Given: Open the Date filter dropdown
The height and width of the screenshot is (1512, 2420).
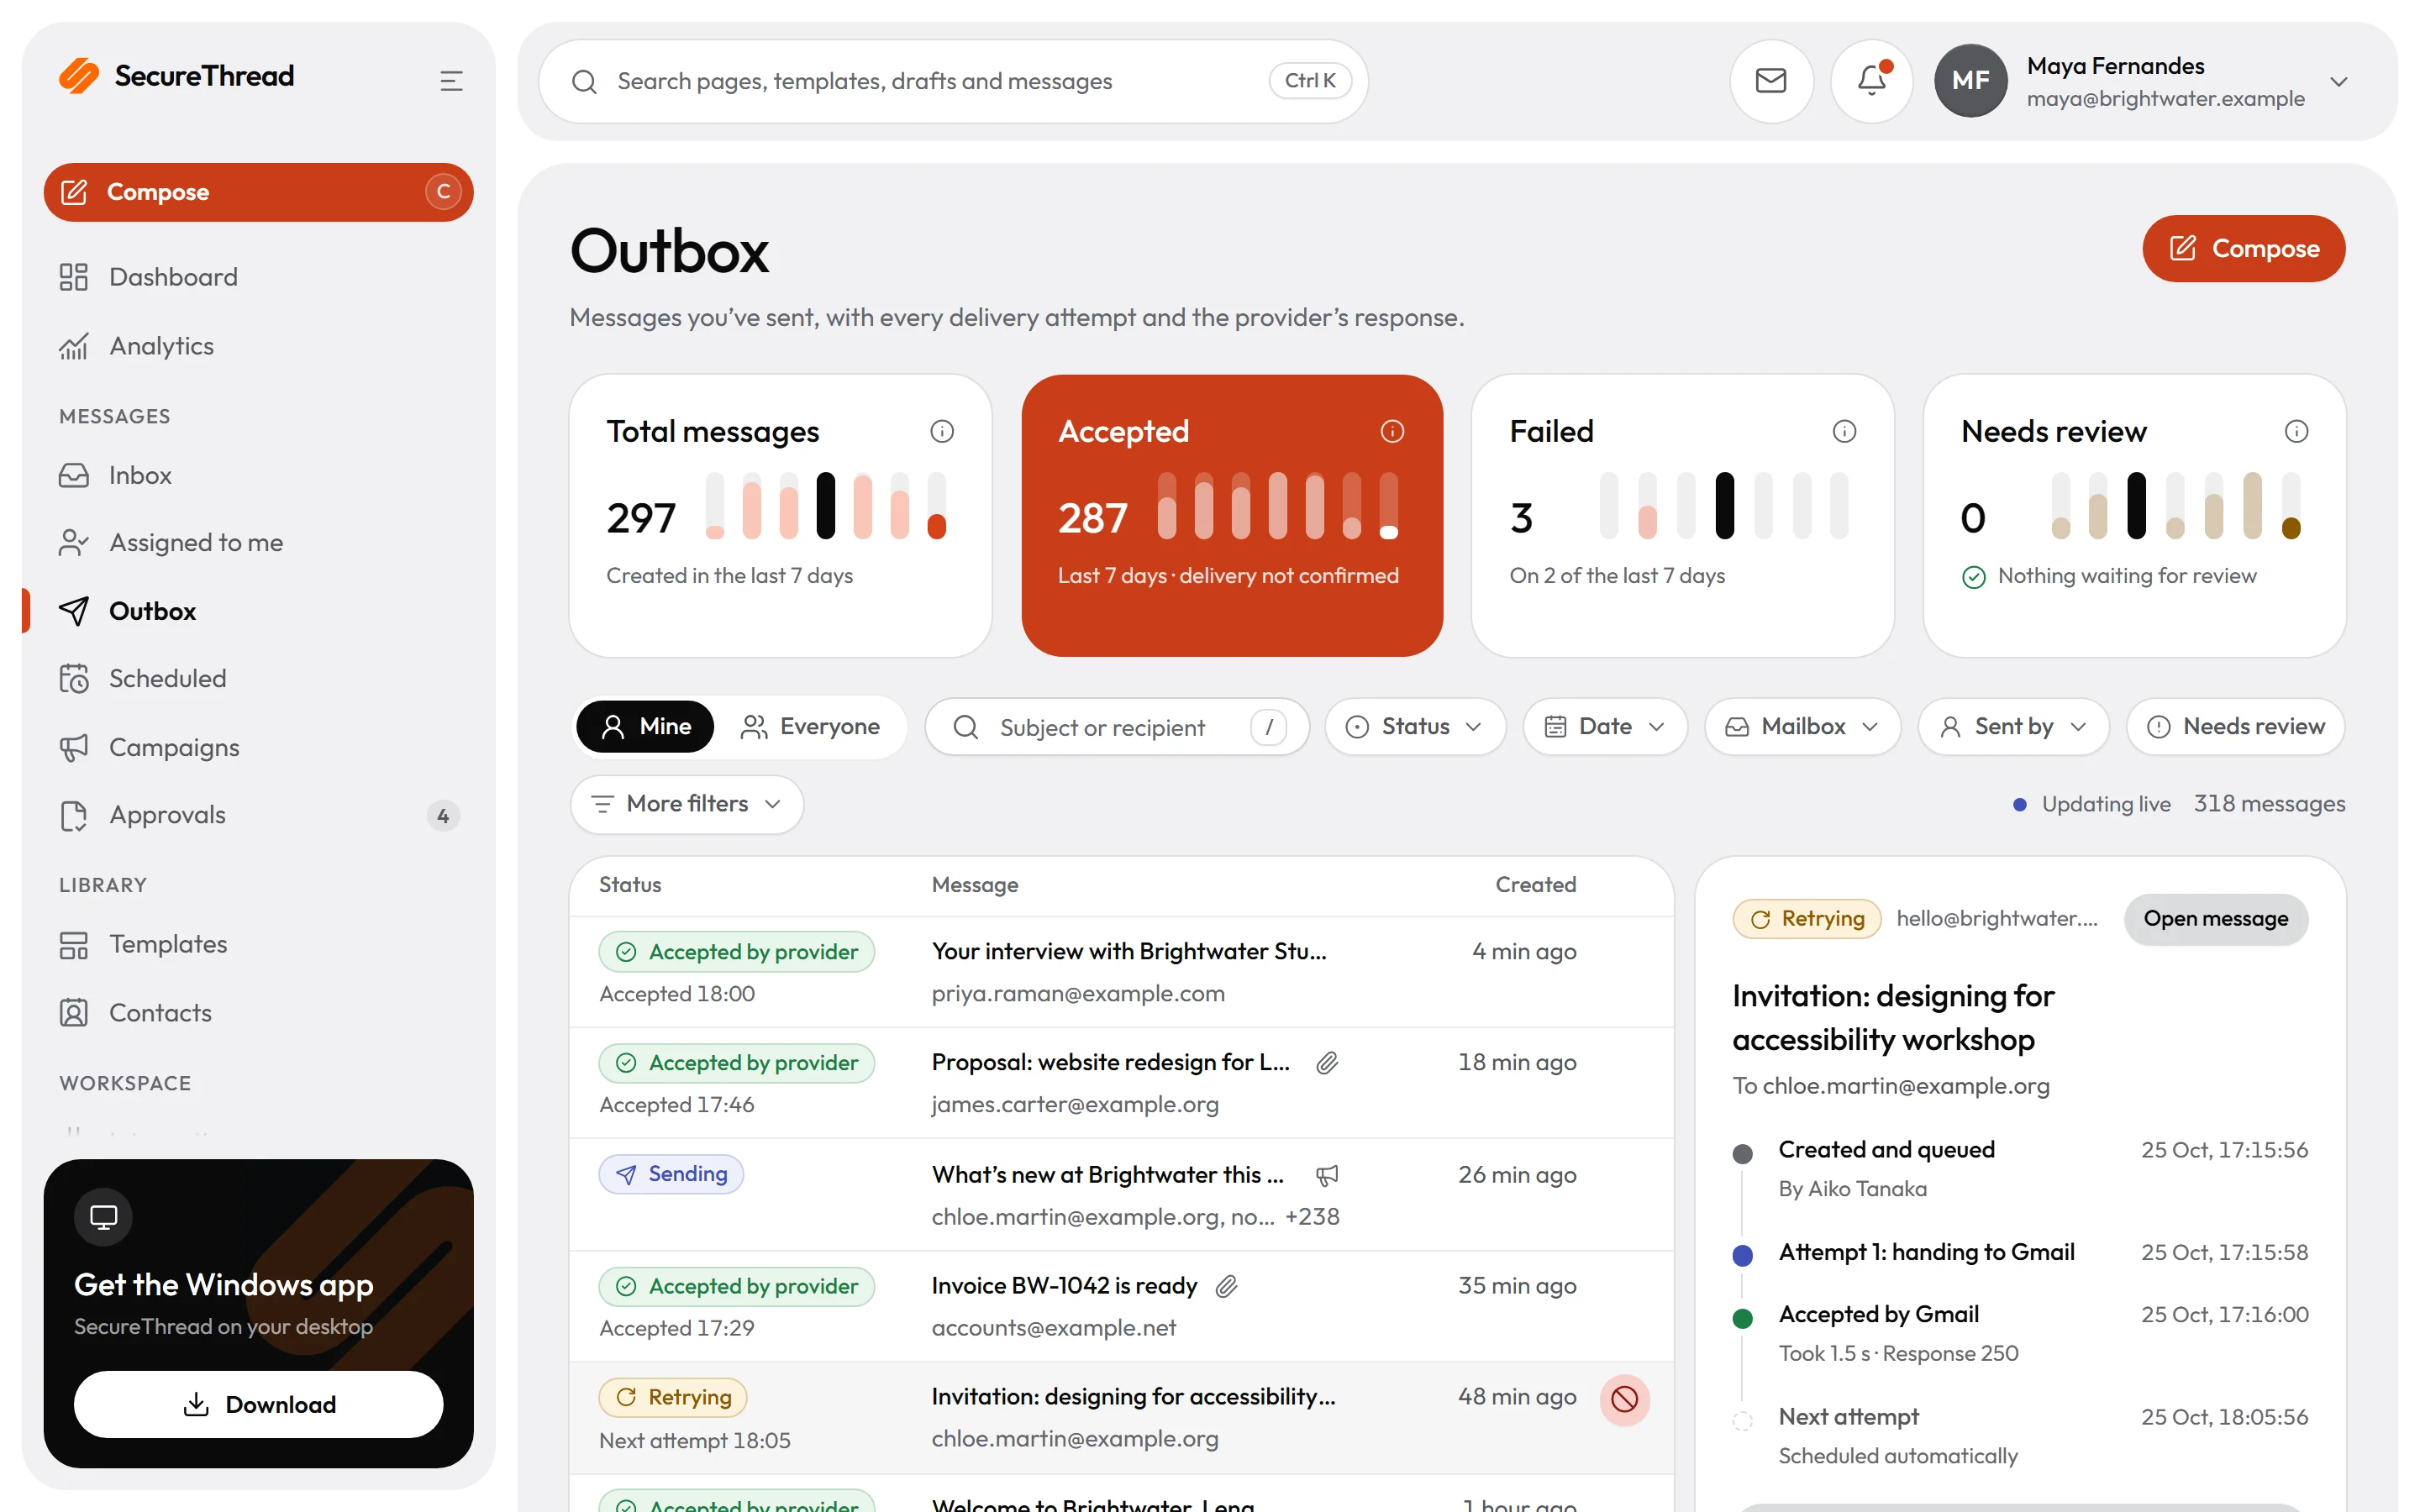Looking at the screenshot, I should point(1604,726).
